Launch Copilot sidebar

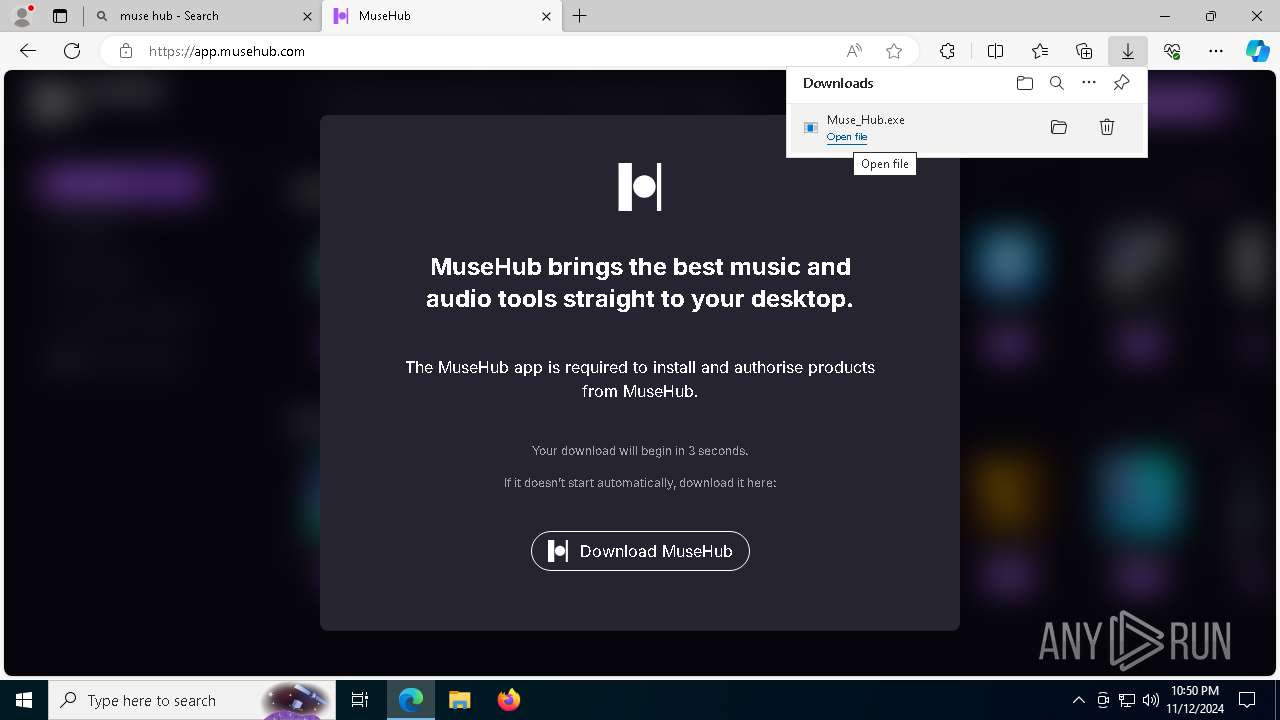click(1257, 51)
